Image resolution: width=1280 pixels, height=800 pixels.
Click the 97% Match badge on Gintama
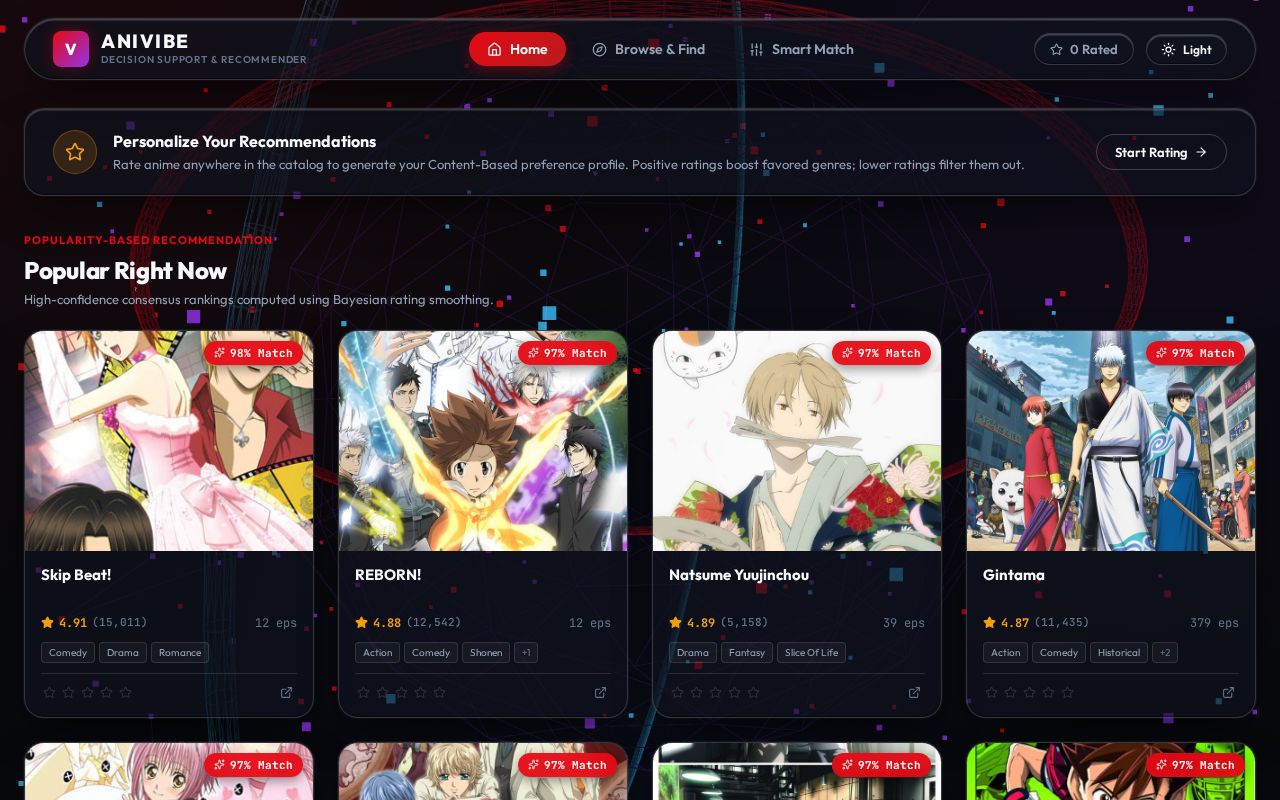click(x=1195, y=353)
